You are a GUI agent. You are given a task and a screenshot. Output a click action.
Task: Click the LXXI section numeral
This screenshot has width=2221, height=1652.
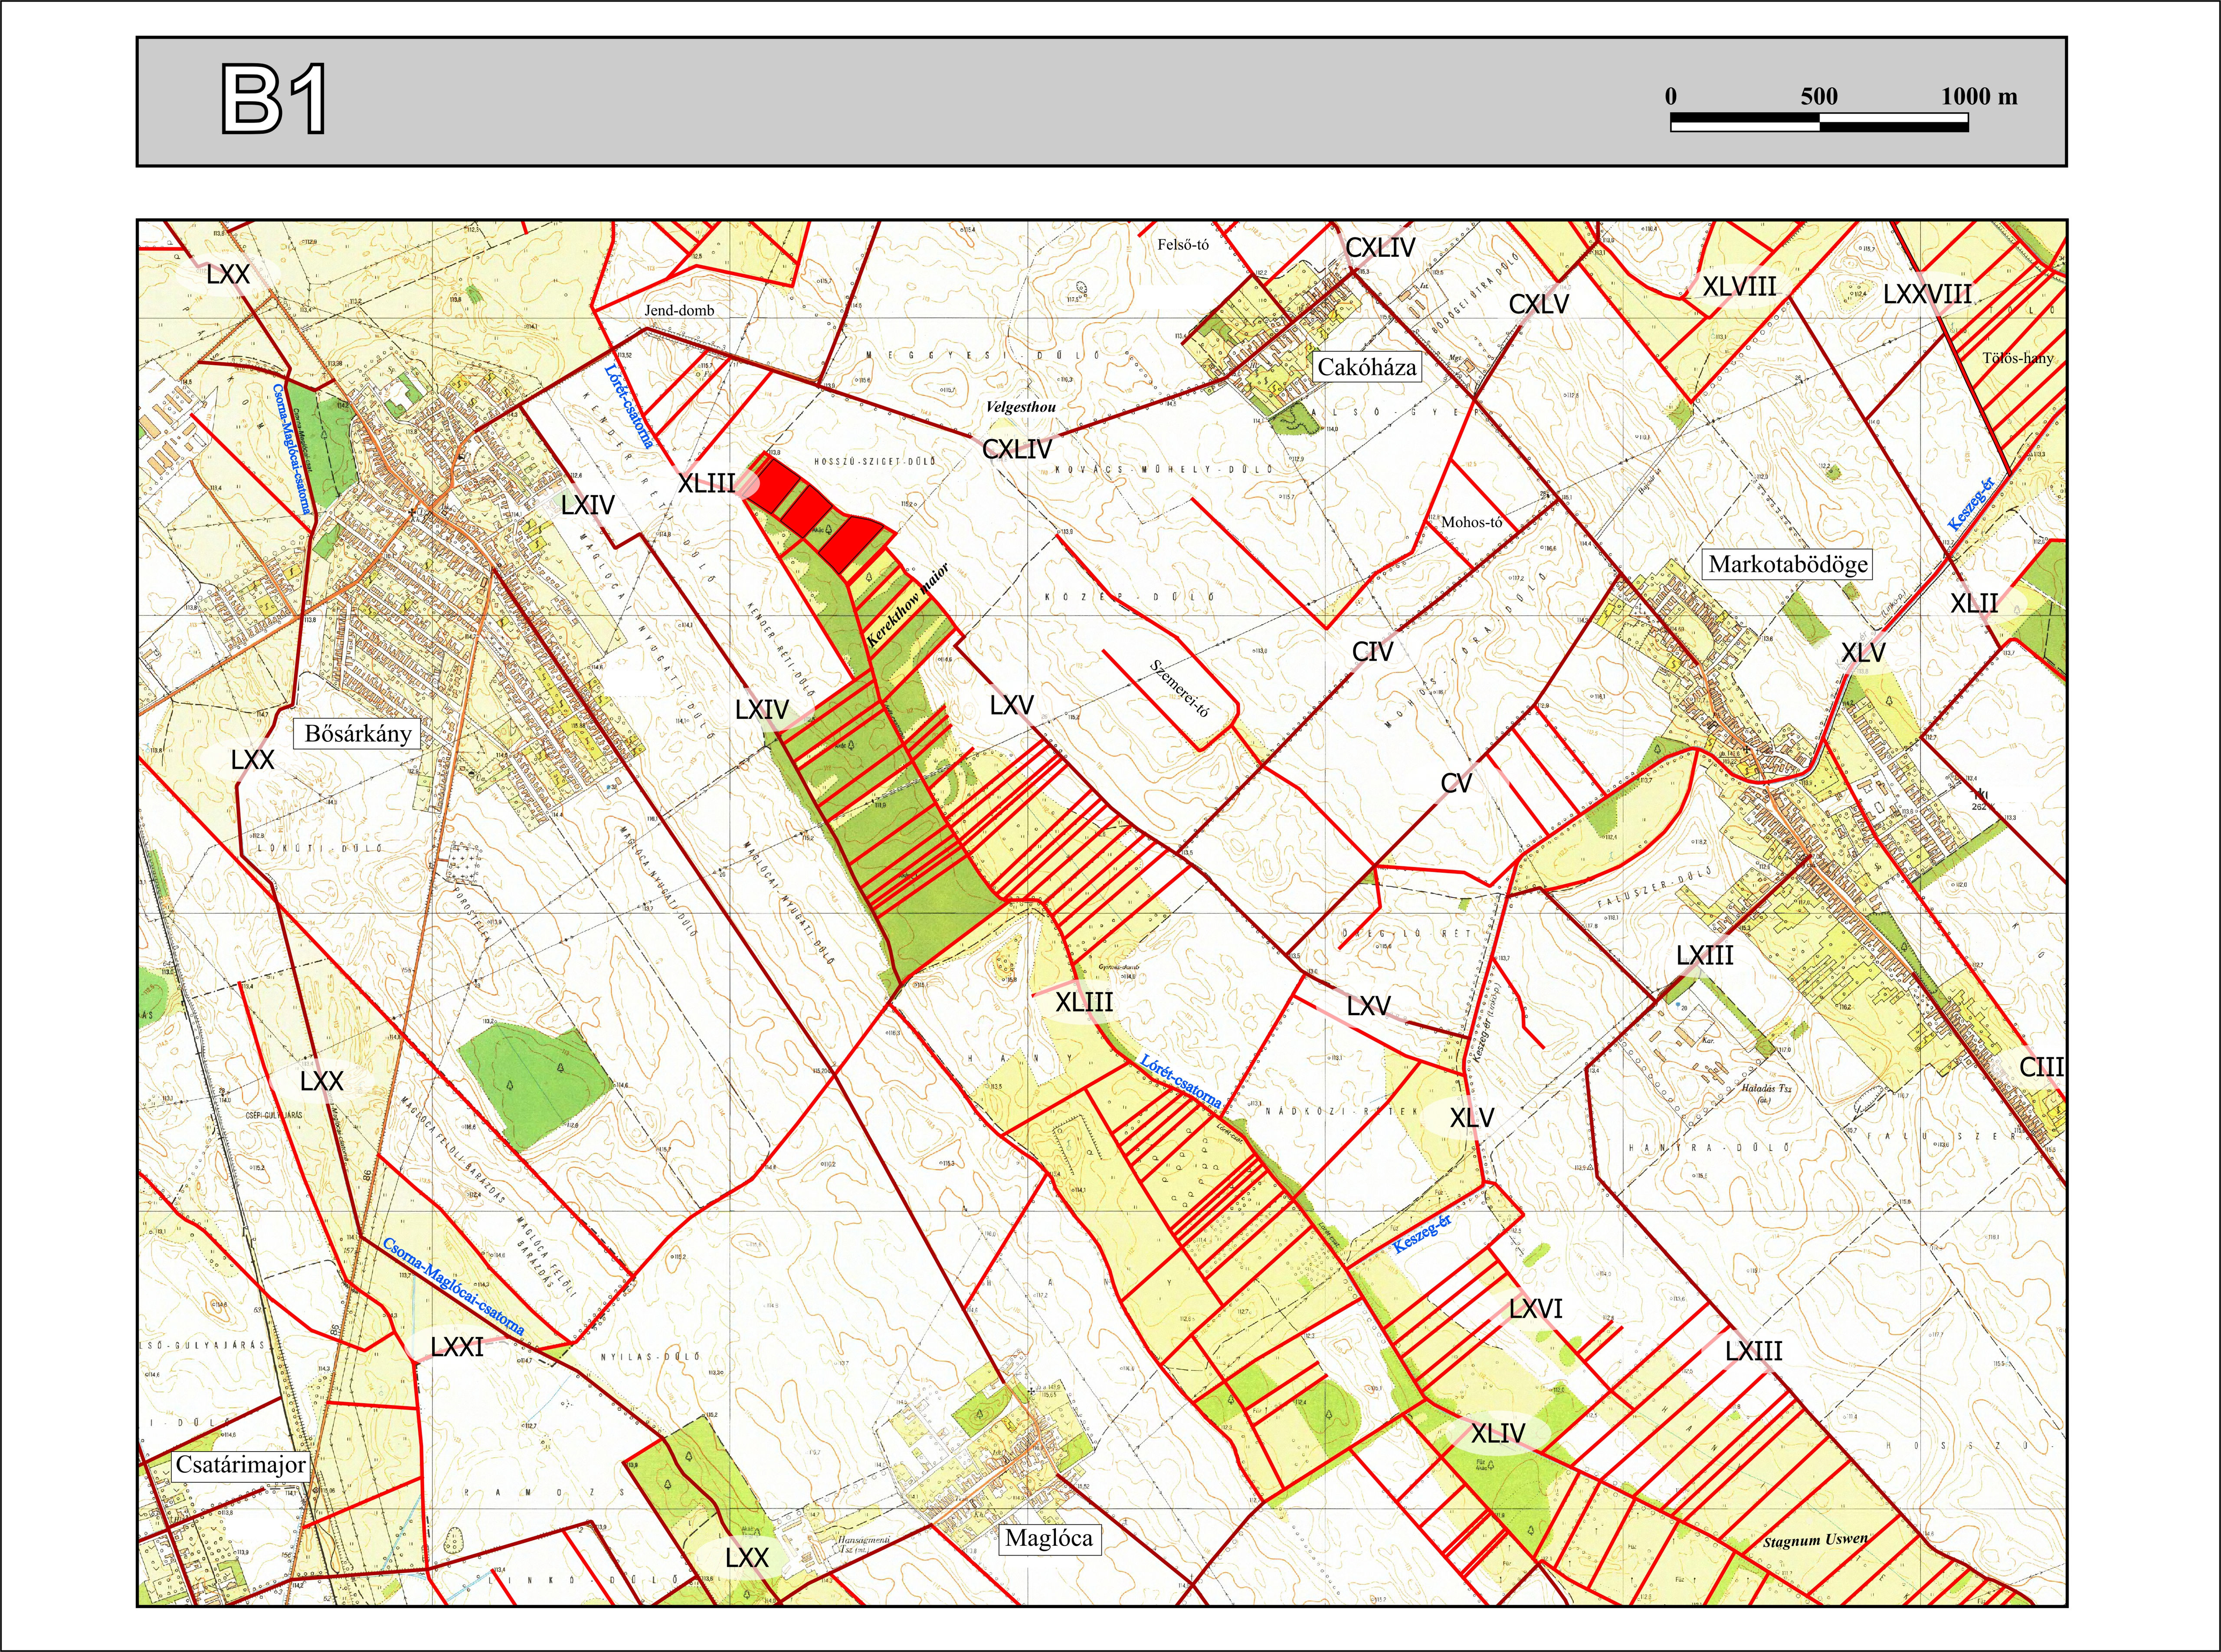[457, 1347]
